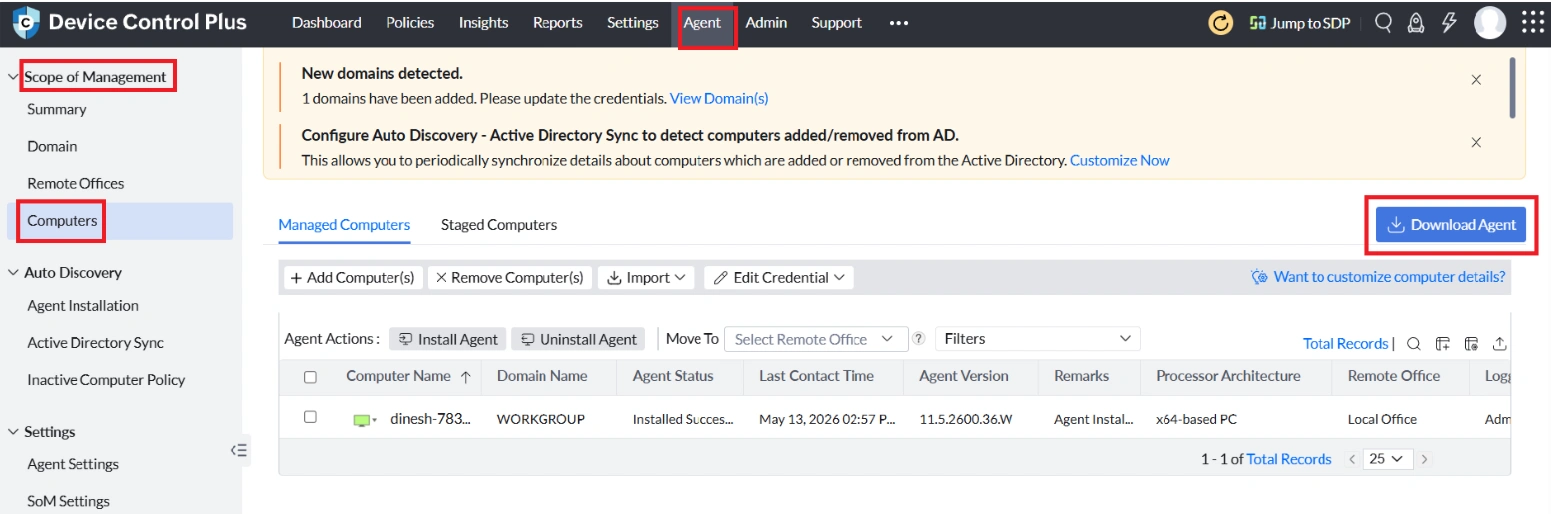Open Remote Offices in the sidebar
Screen dimensions: 1551x514
76,184
